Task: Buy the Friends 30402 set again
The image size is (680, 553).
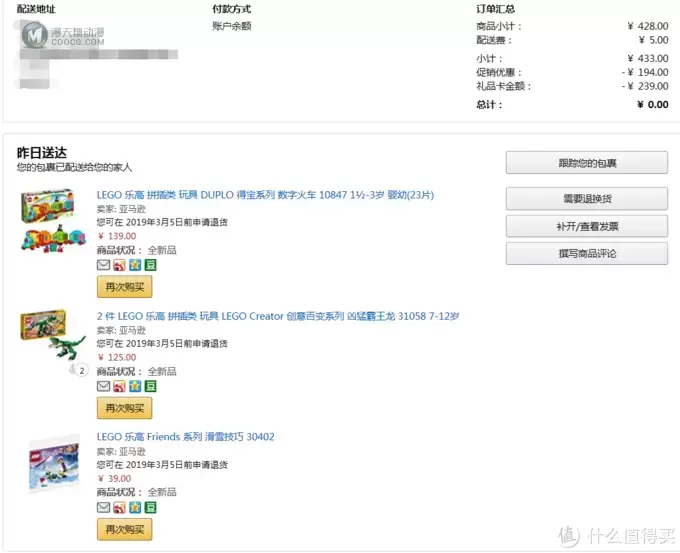Action: [x=124, y=529]
